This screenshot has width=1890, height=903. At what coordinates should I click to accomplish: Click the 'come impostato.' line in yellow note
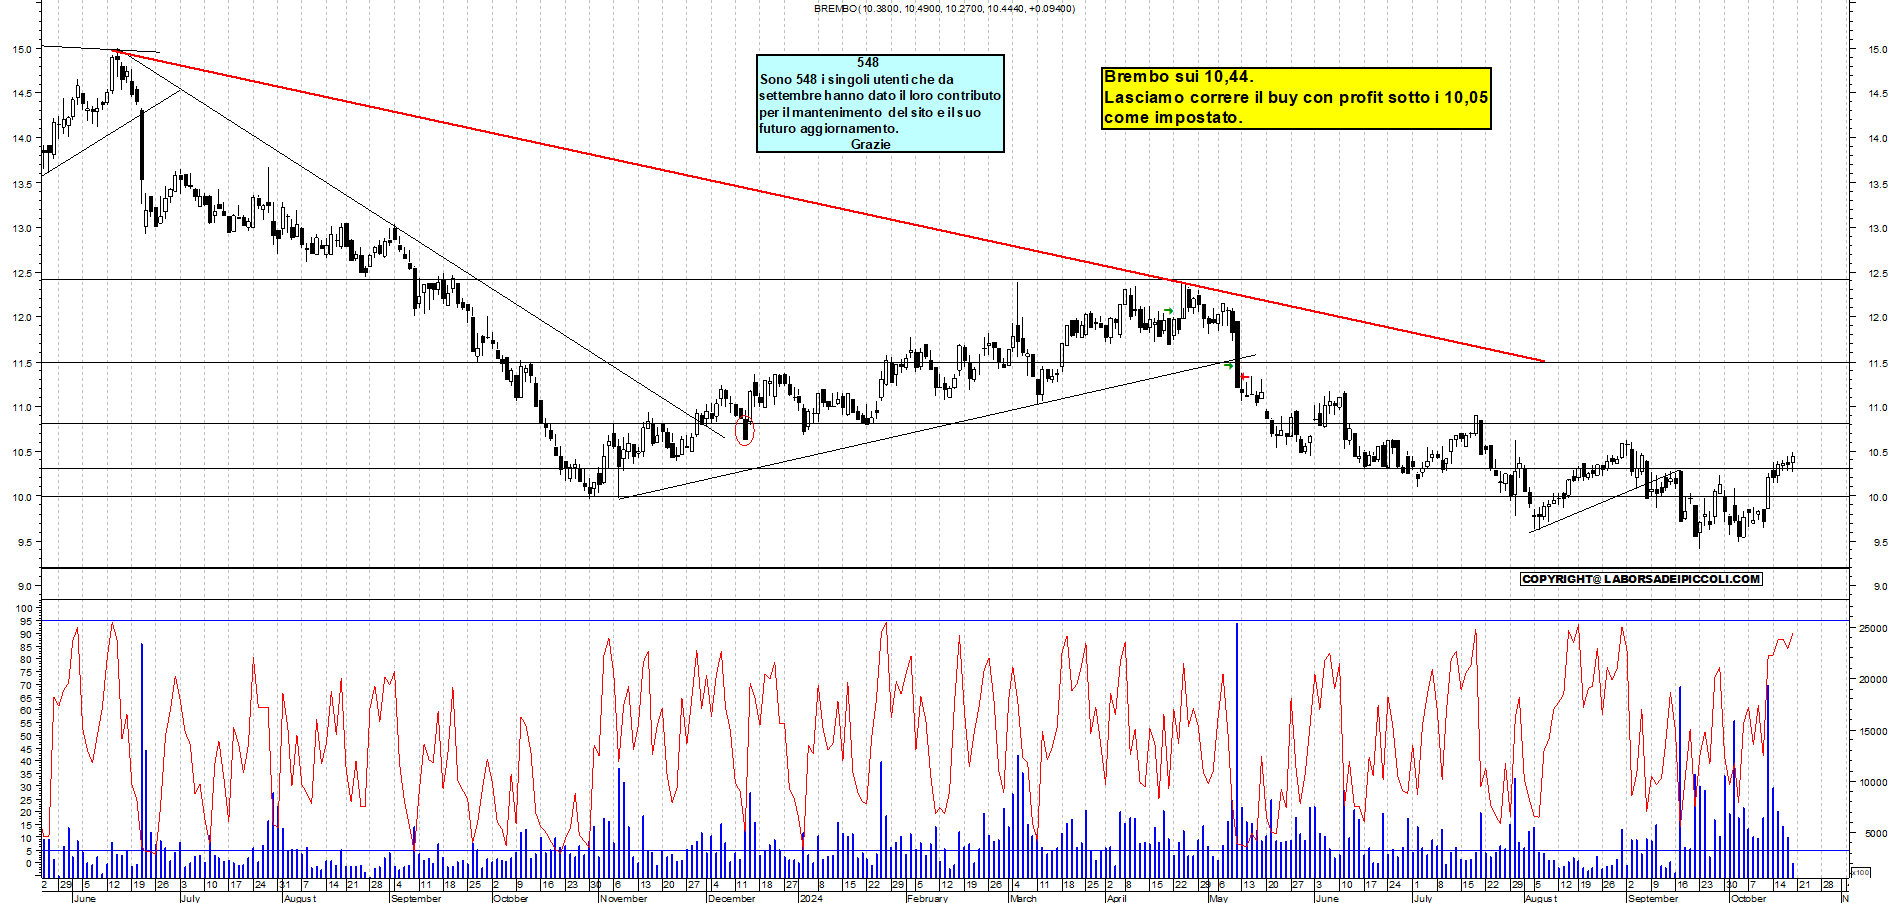tap(1173, 117)
